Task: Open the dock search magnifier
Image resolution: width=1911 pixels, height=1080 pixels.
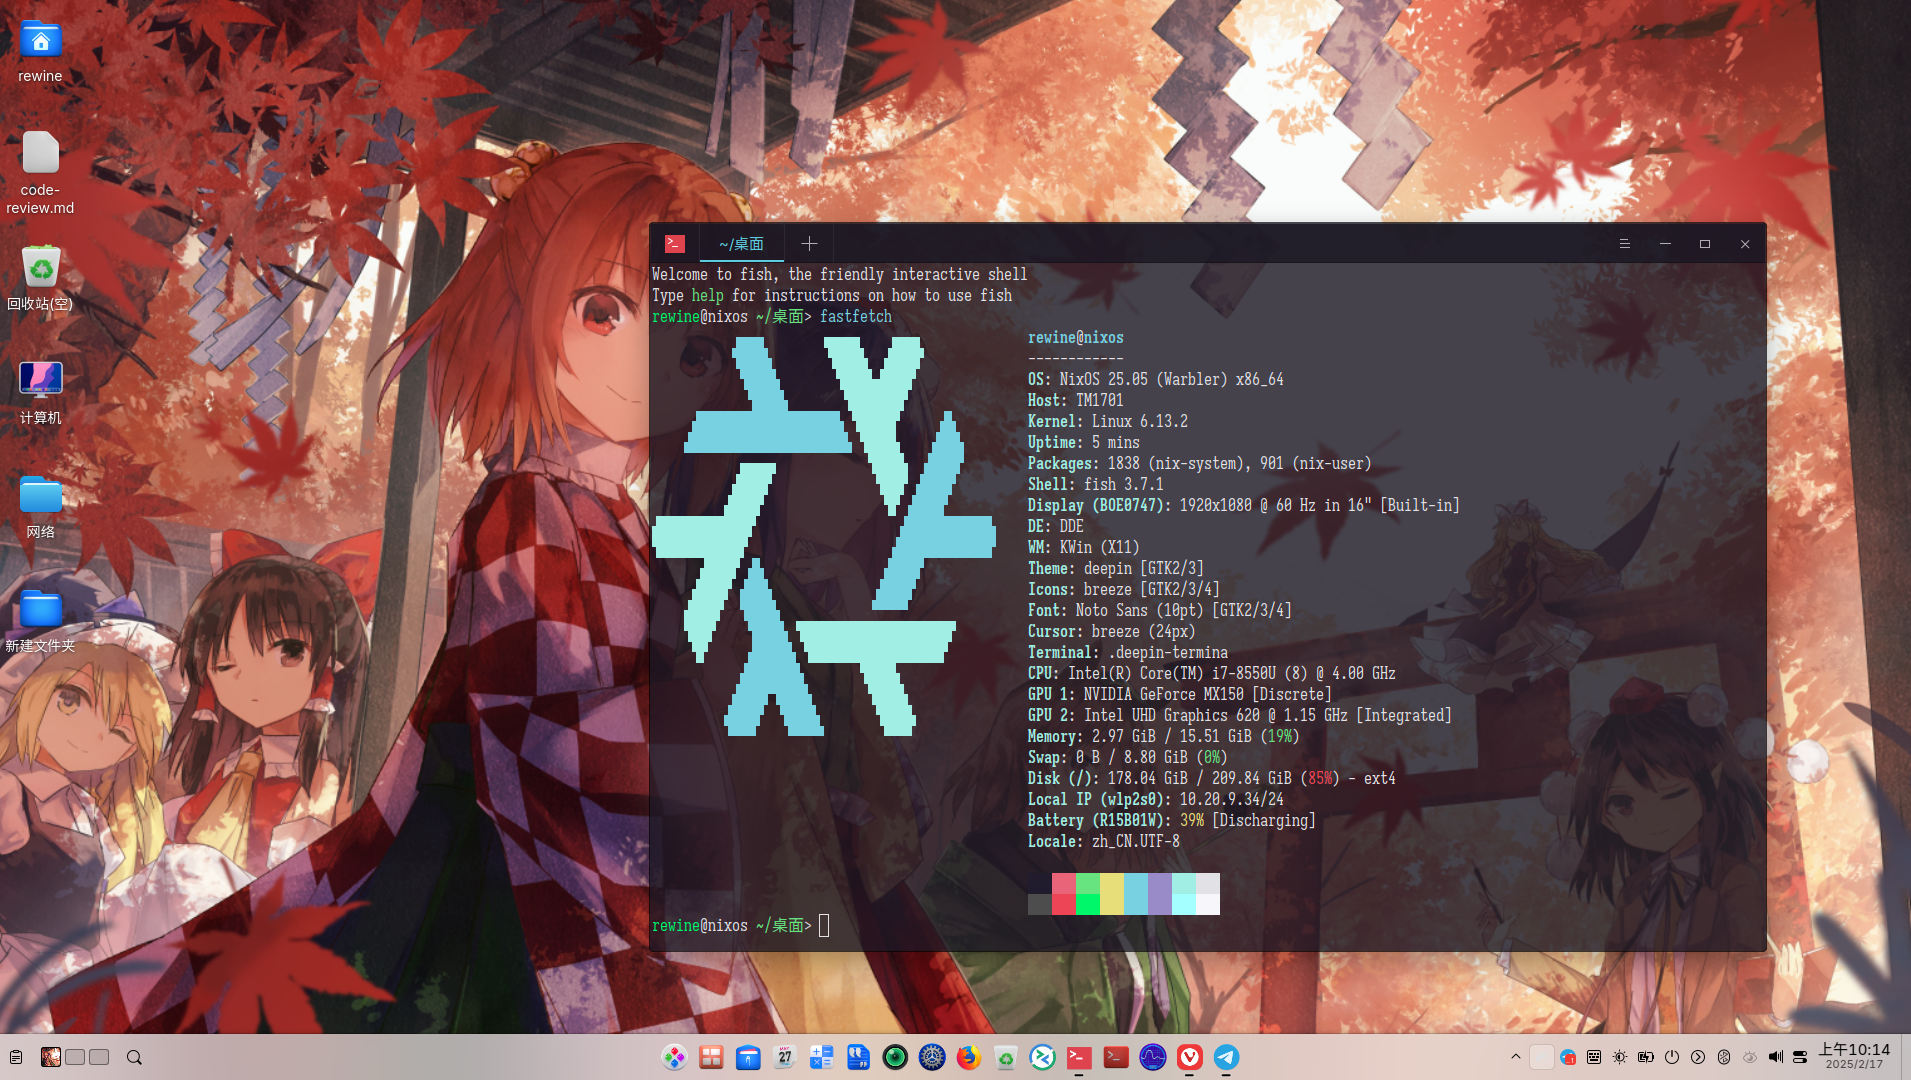Action: click(x=134, y=1057)
